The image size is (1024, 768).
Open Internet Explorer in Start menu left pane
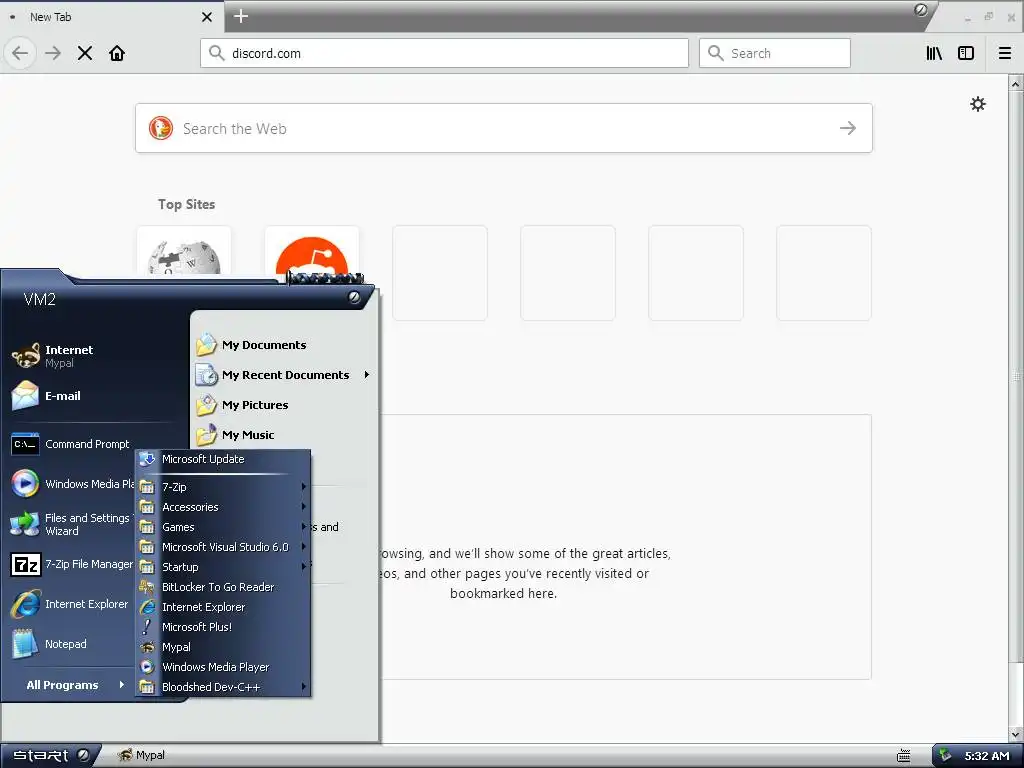(x=72, y=604)
